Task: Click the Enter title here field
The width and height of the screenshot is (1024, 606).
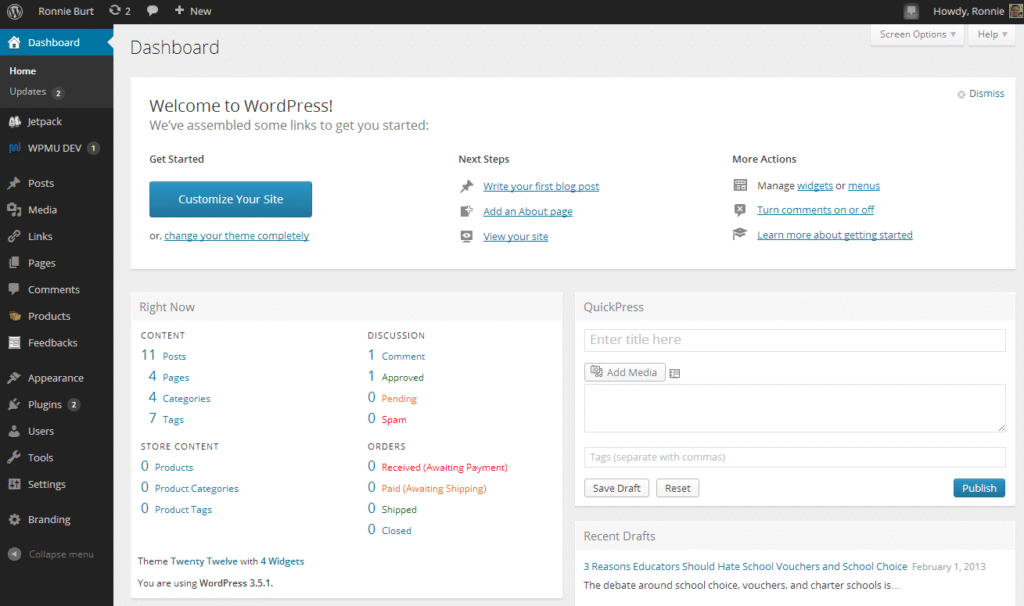Action: click(793, 340)
